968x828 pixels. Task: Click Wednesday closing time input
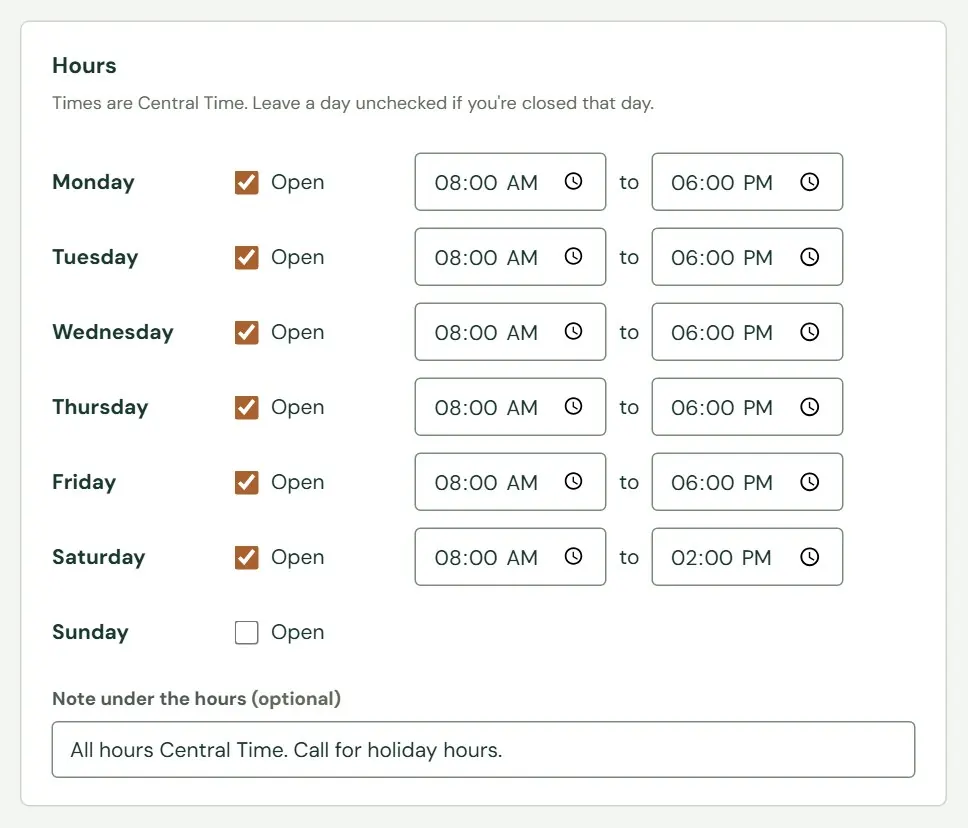(x=747, y=332)
